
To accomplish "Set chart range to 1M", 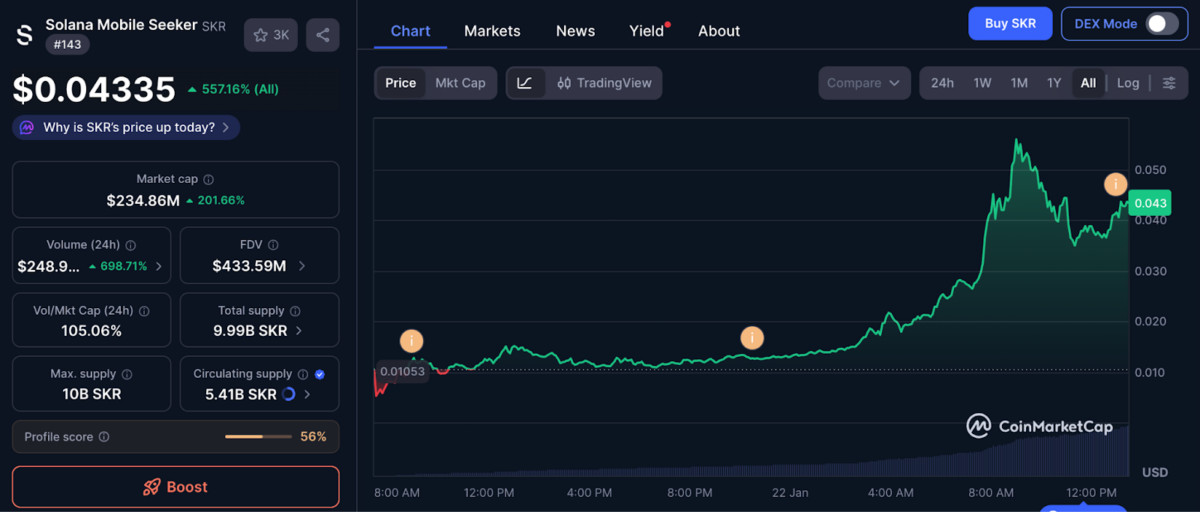I will pos(1019,83).
